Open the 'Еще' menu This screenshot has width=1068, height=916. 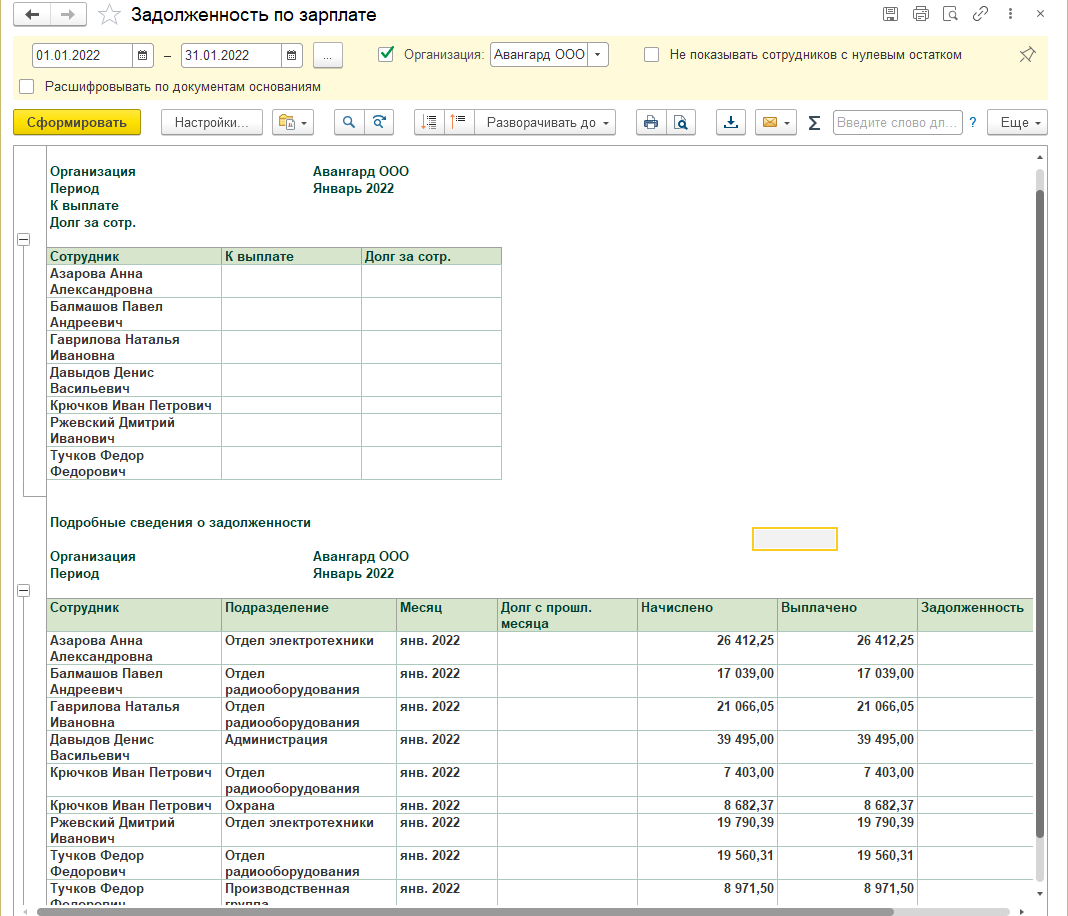point(1017,122)
